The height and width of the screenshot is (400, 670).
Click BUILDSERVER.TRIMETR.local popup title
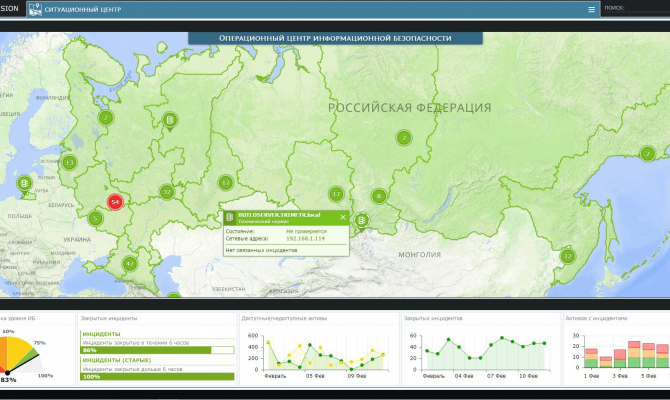click(278, 215)
